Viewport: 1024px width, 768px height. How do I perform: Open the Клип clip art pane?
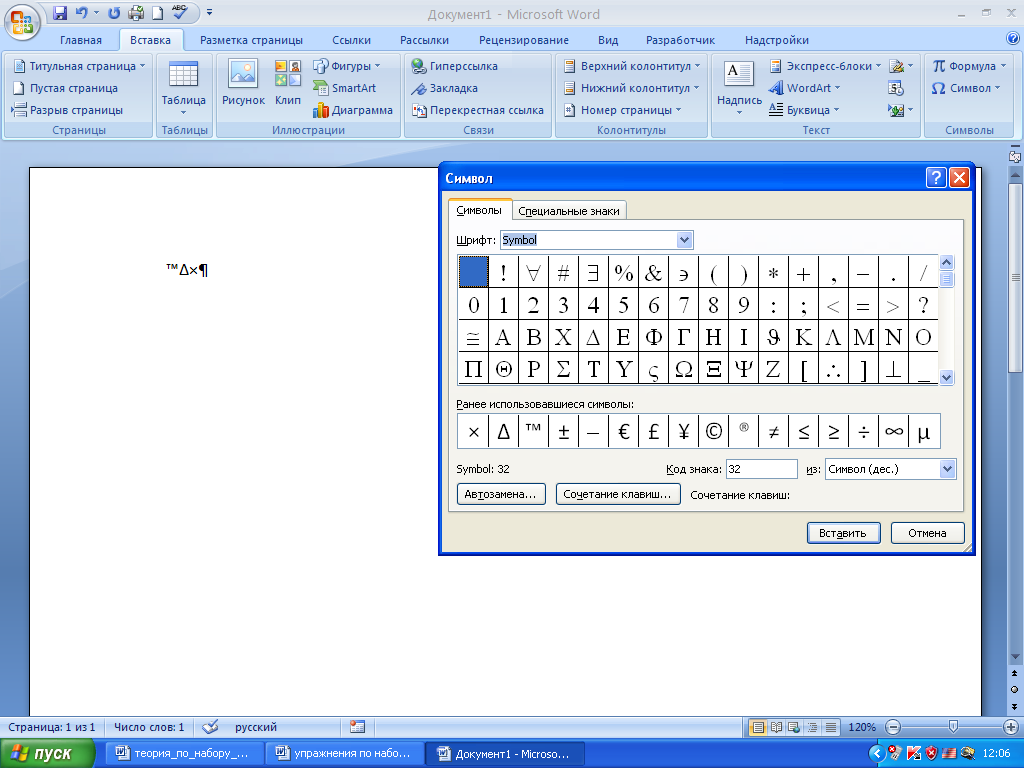288,82
